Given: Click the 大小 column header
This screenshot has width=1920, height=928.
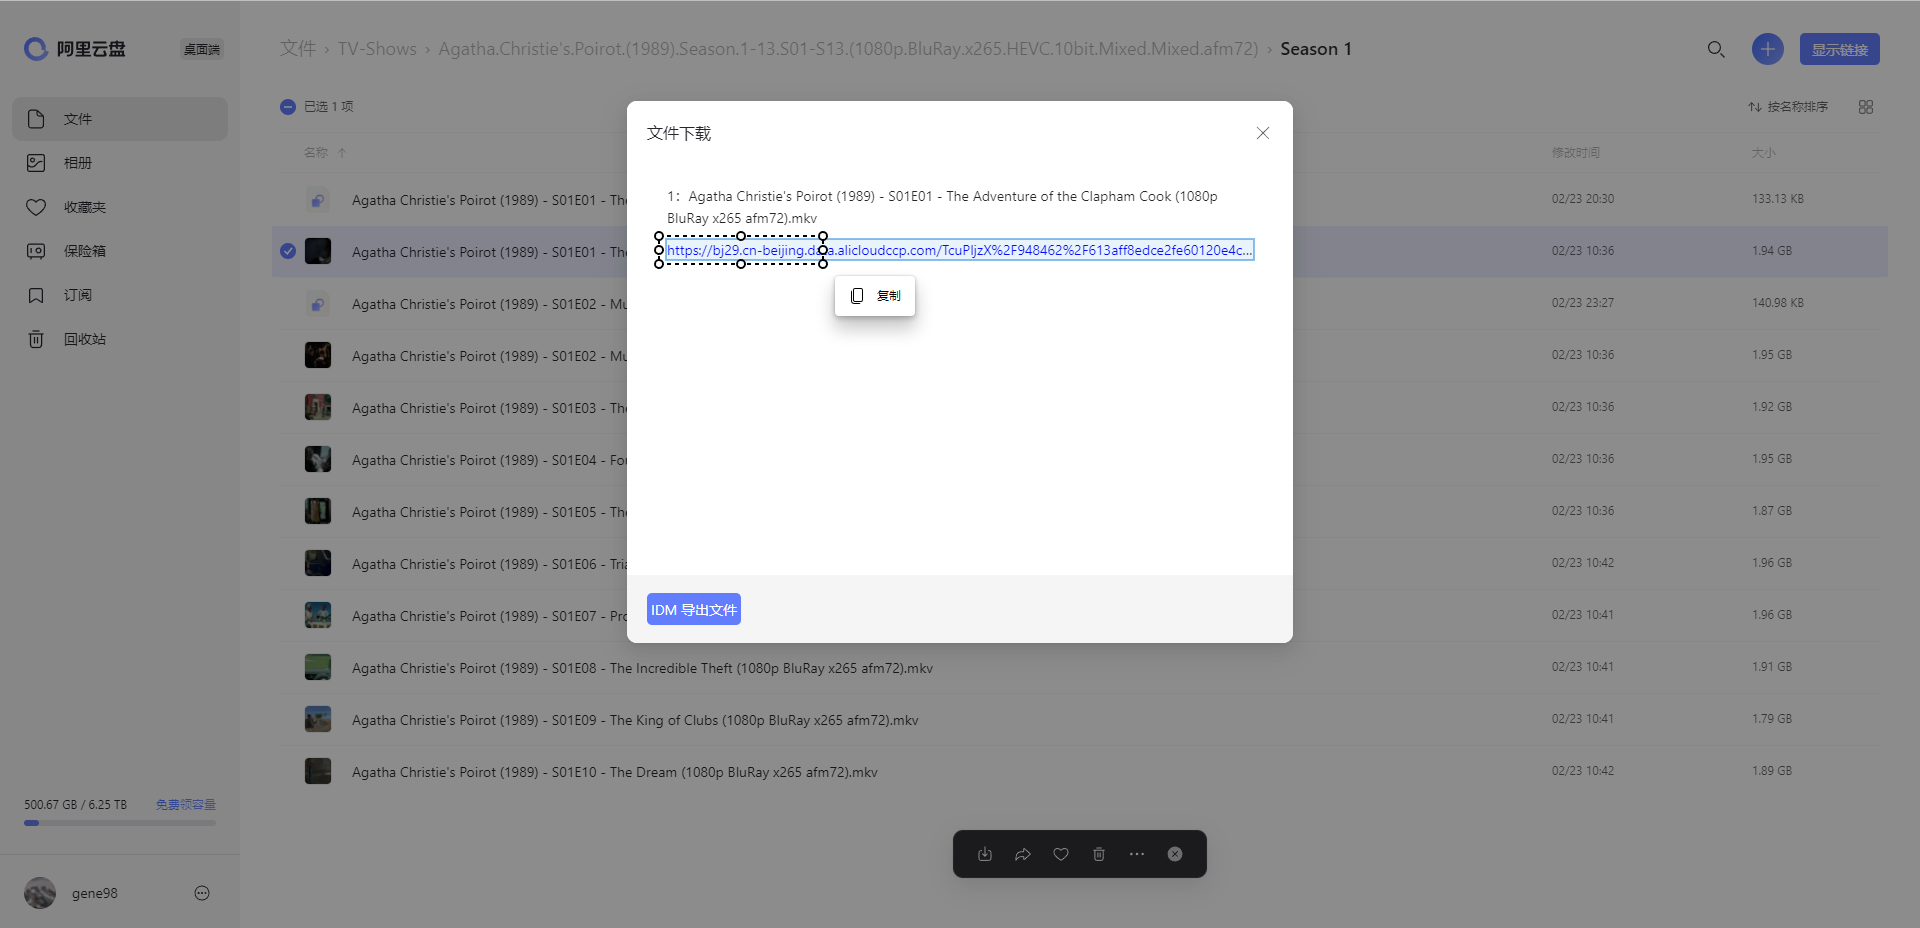Looking at the screenshot, I should 1764,153.
